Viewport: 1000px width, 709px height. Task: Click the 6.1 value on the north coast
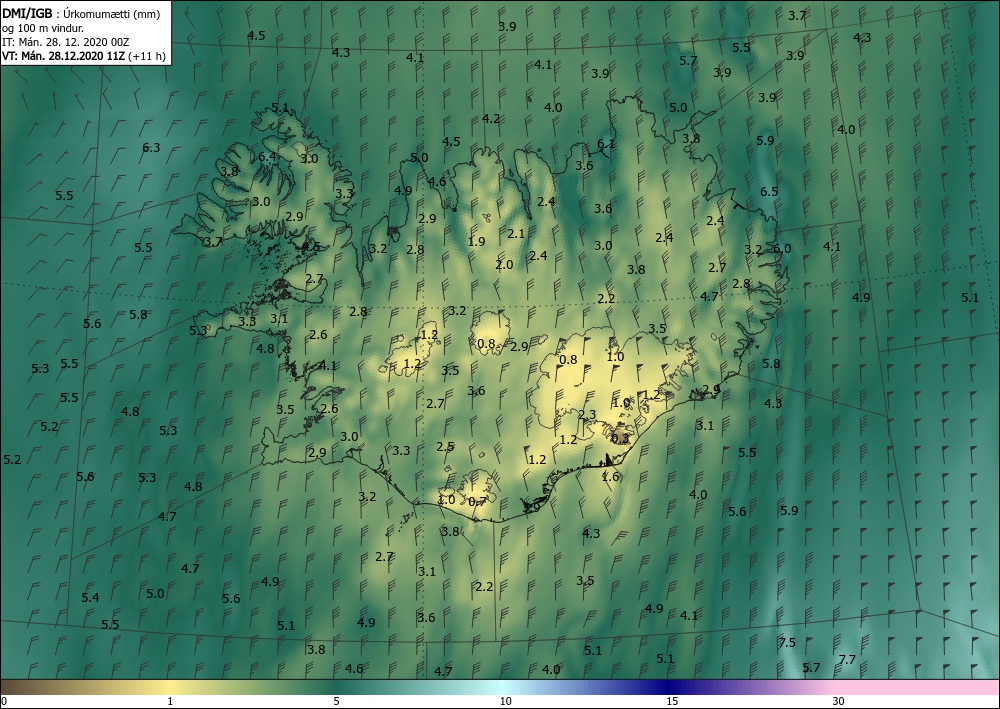[606, 144]
